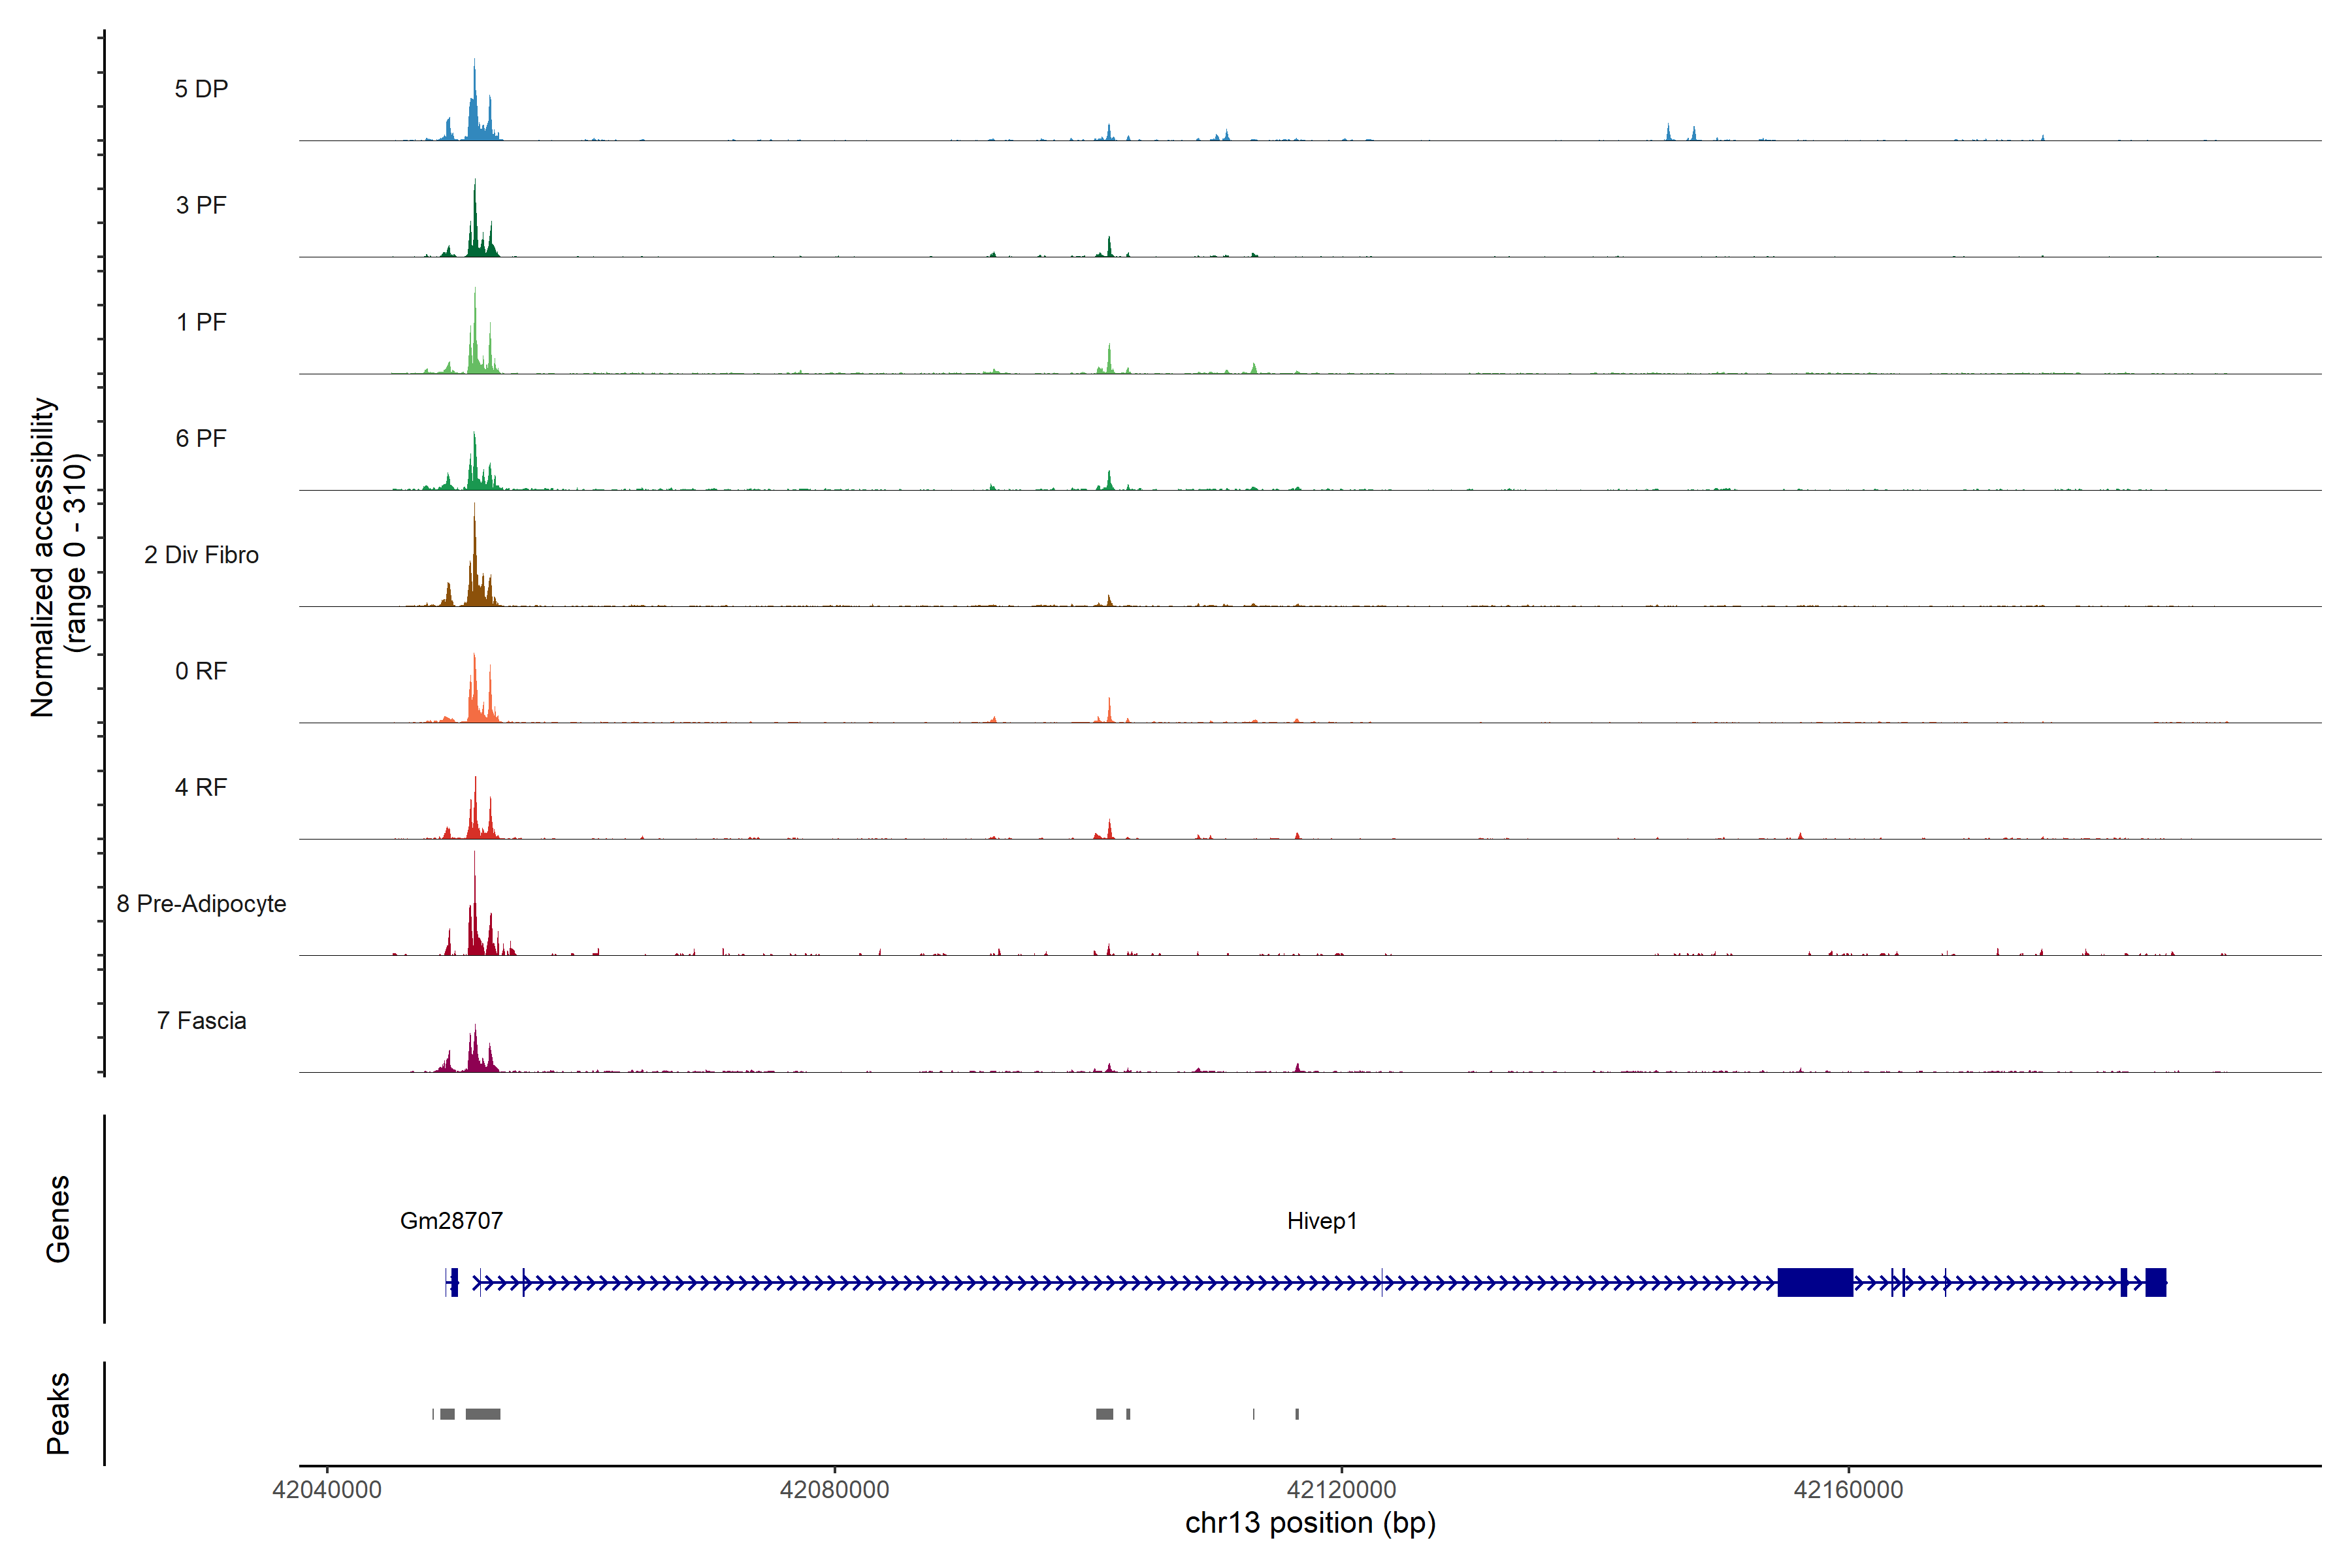Click the 42080000 axis tick label

tap(834, 1490)
